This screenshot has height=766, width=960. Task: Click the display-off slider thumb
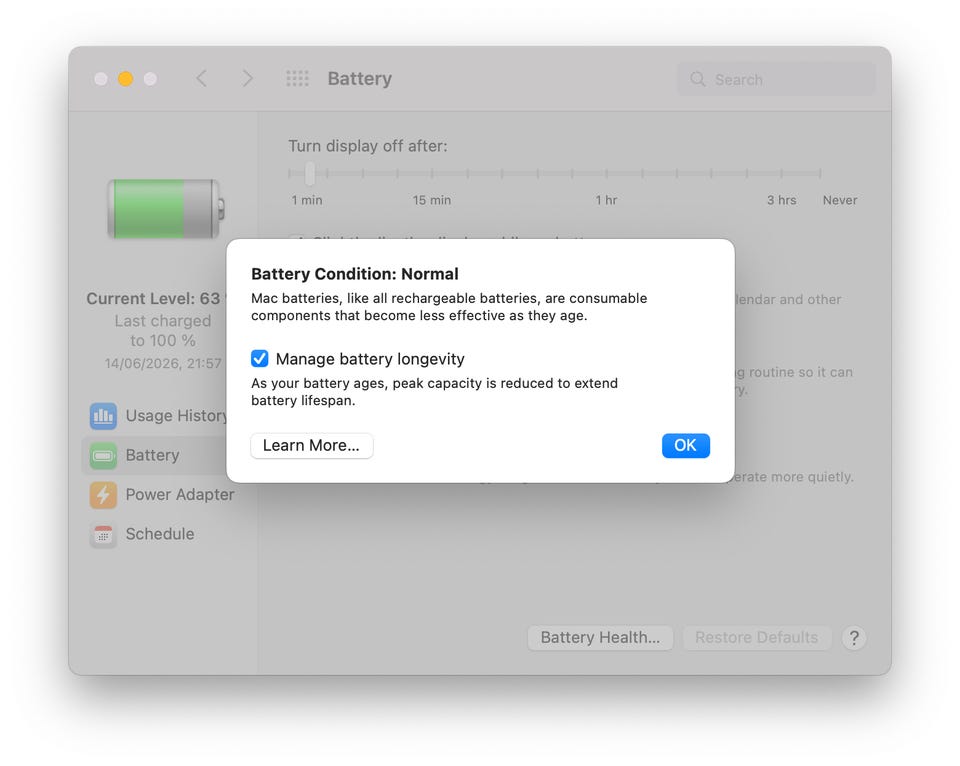pyautogui.click(x=310, y=173)
